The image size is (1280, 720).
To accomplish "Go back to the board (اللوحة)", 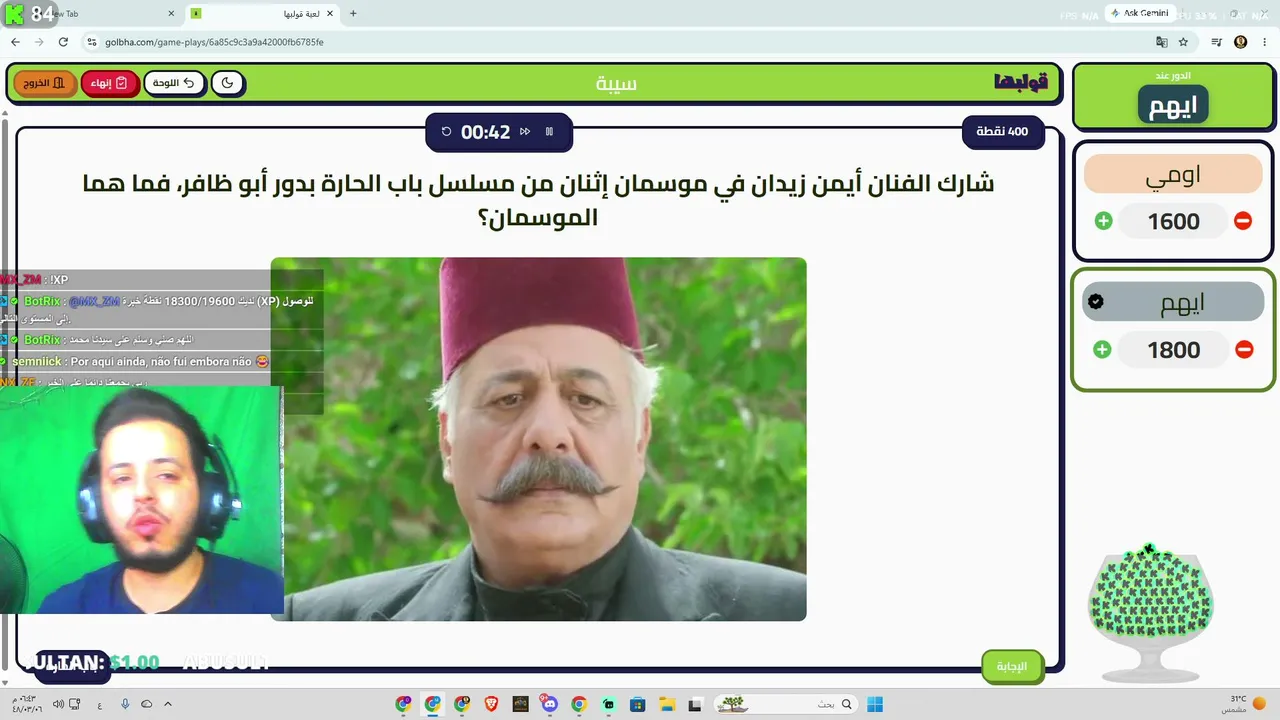I will pos(174,83).
